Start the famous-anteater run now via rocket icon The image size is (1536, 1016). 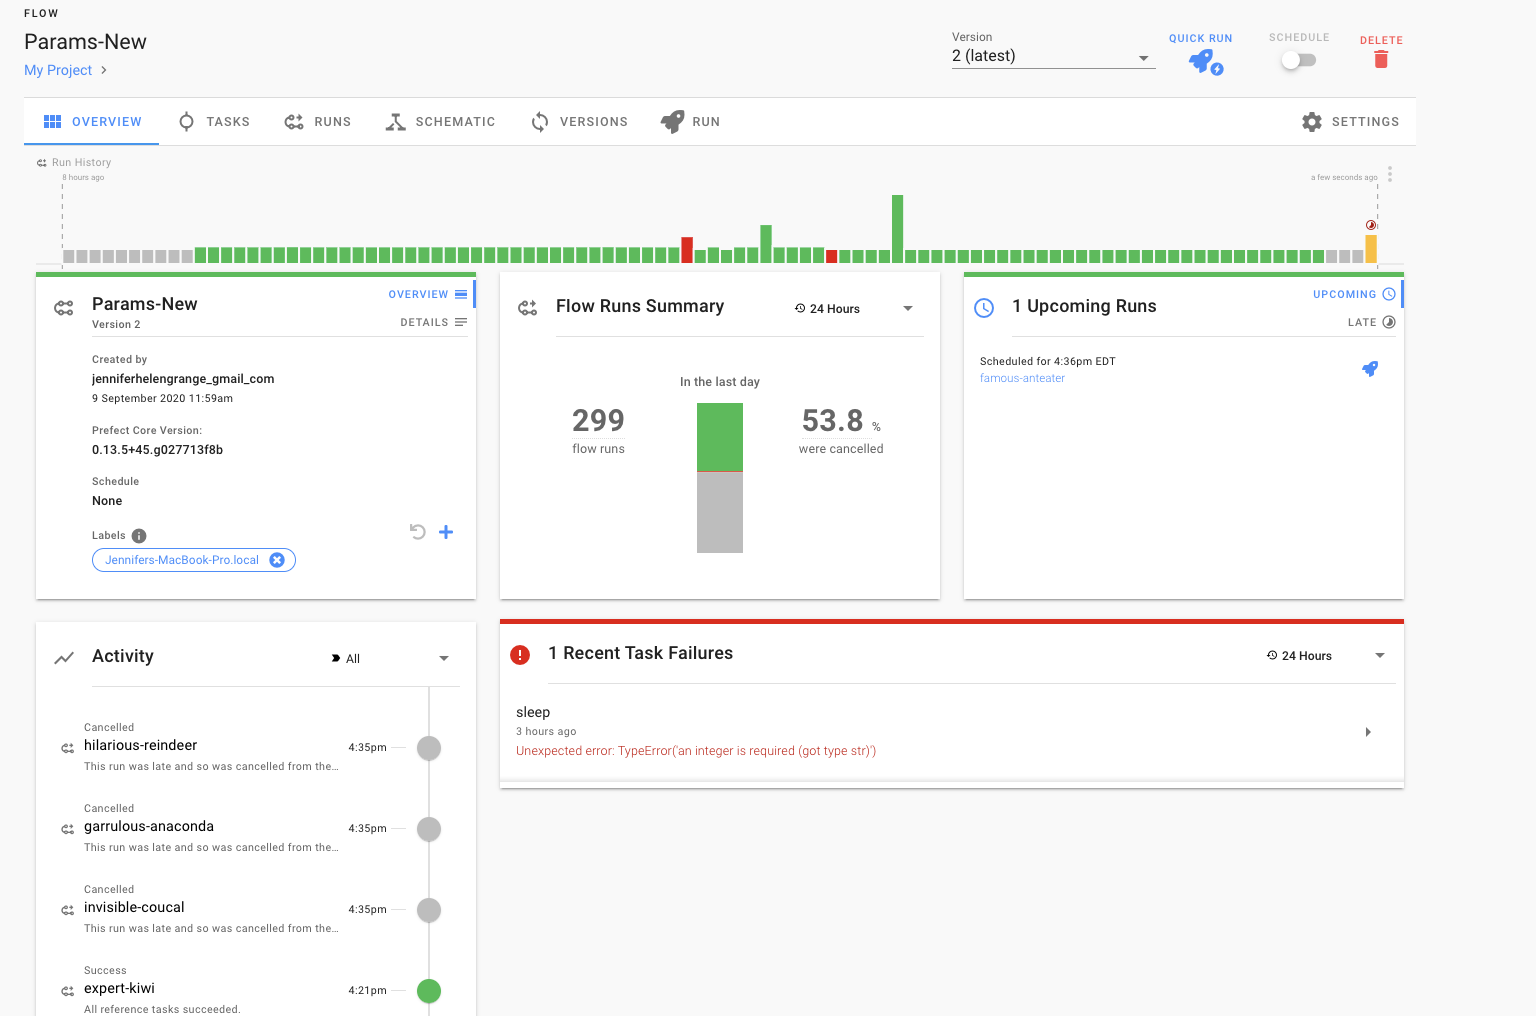(1370, 369)
